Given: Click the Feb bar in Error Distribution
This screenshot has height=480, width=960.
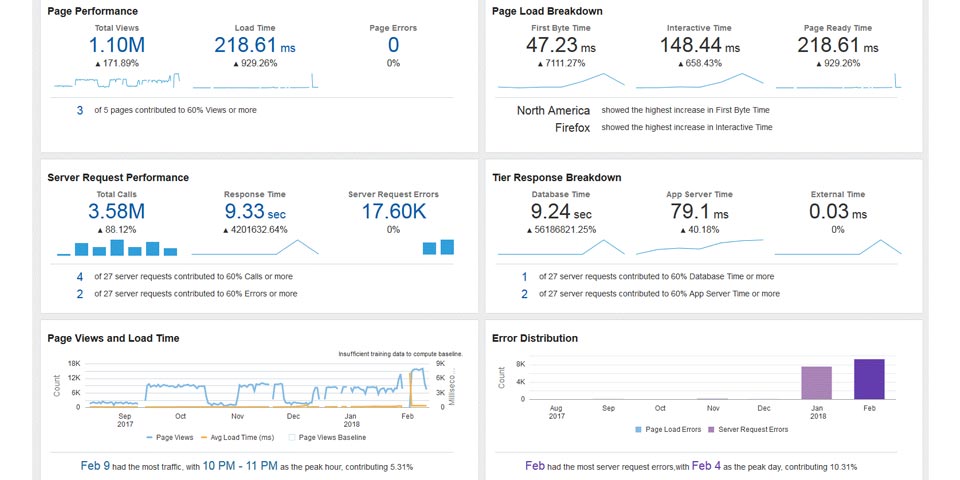Looking at the screenshot, I should [x=869, y=379].
